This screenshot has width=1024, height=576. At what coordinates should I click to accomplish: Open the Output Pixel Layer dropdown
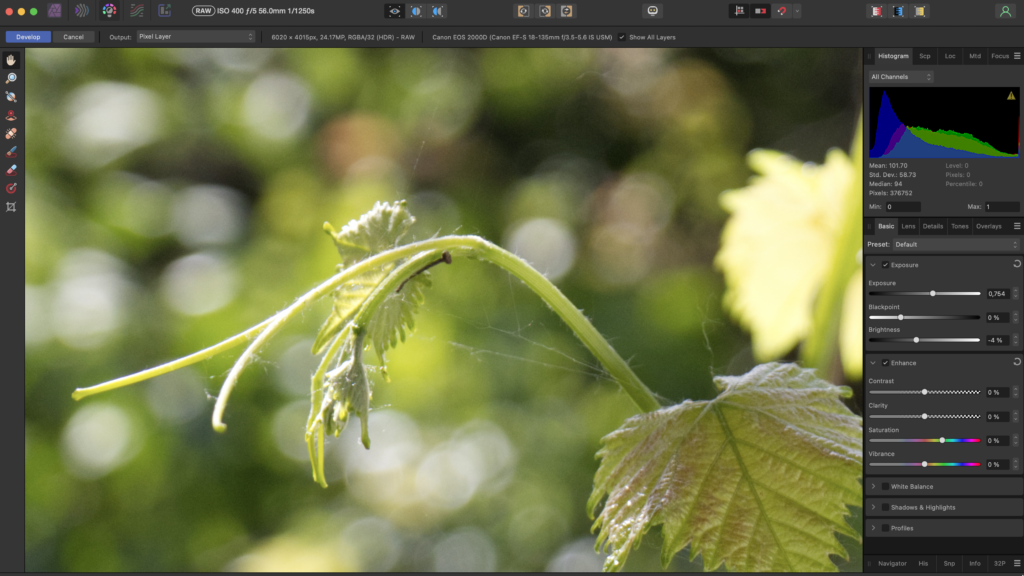click(195, 37)
